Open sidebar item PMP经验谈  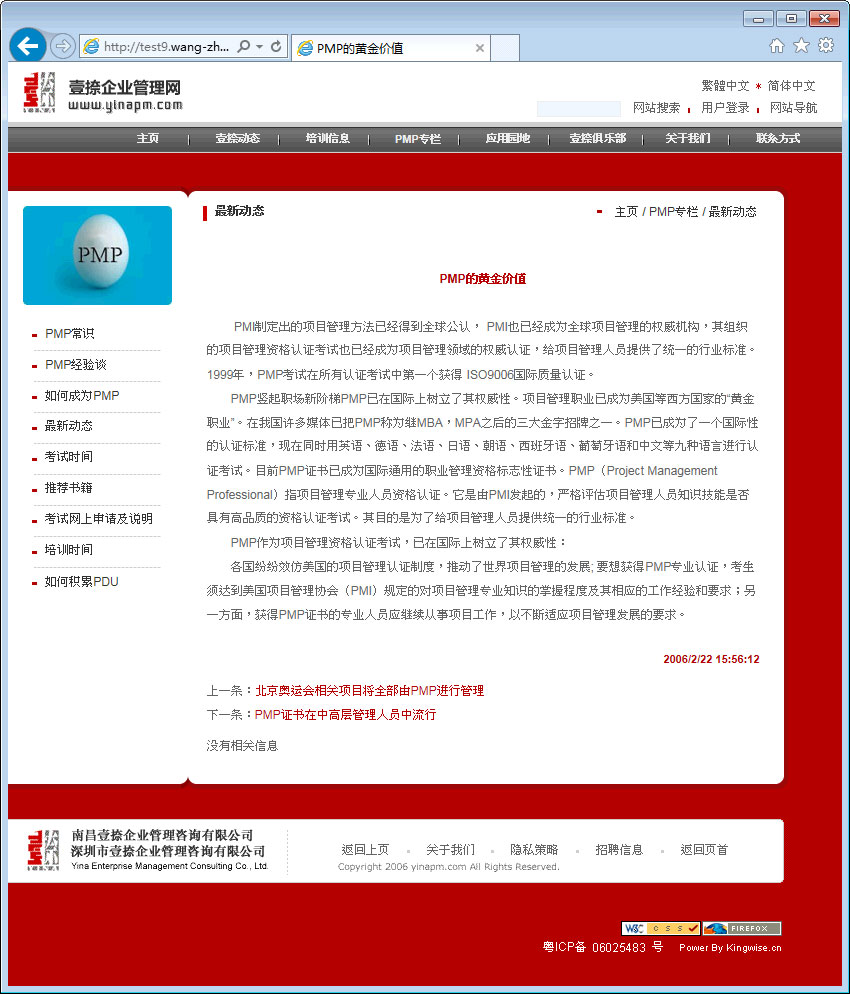click(75, 365)
